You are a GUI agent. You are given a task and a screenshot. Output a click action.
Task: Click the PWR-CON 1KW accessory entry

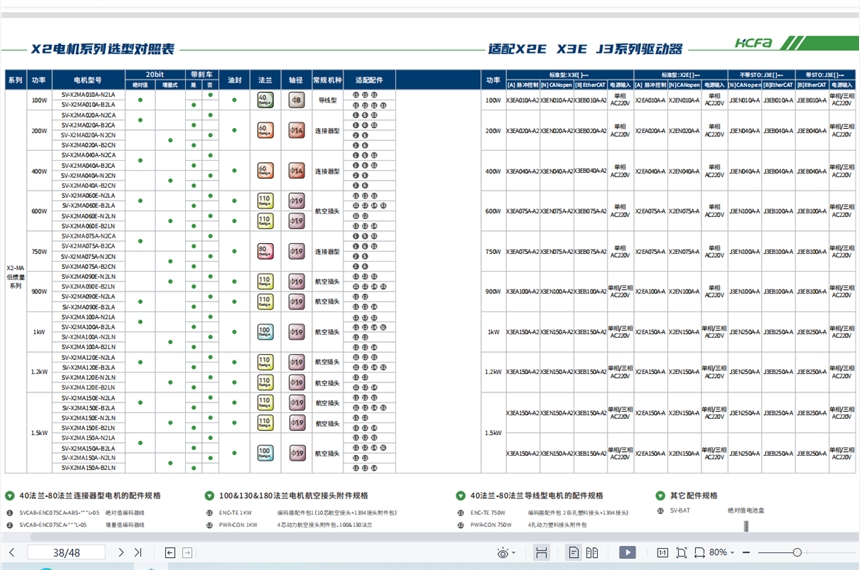pos(238,524)
